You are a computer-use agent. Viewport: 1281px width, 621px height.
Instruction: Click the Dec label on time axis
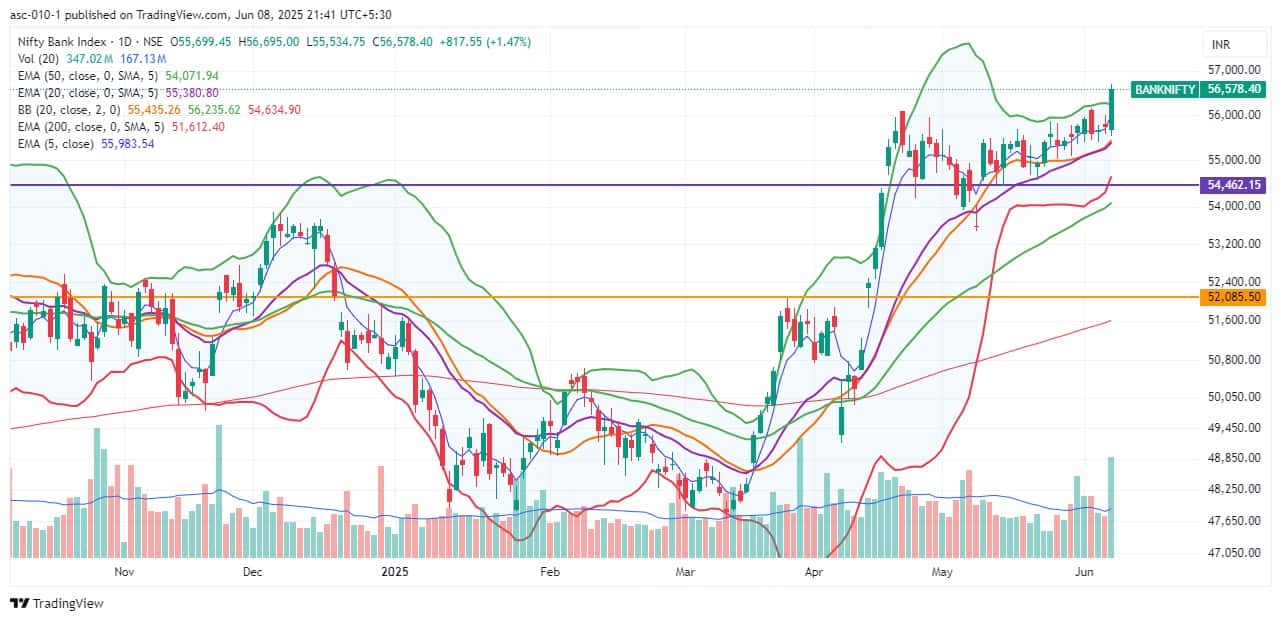tap(252, 572)
